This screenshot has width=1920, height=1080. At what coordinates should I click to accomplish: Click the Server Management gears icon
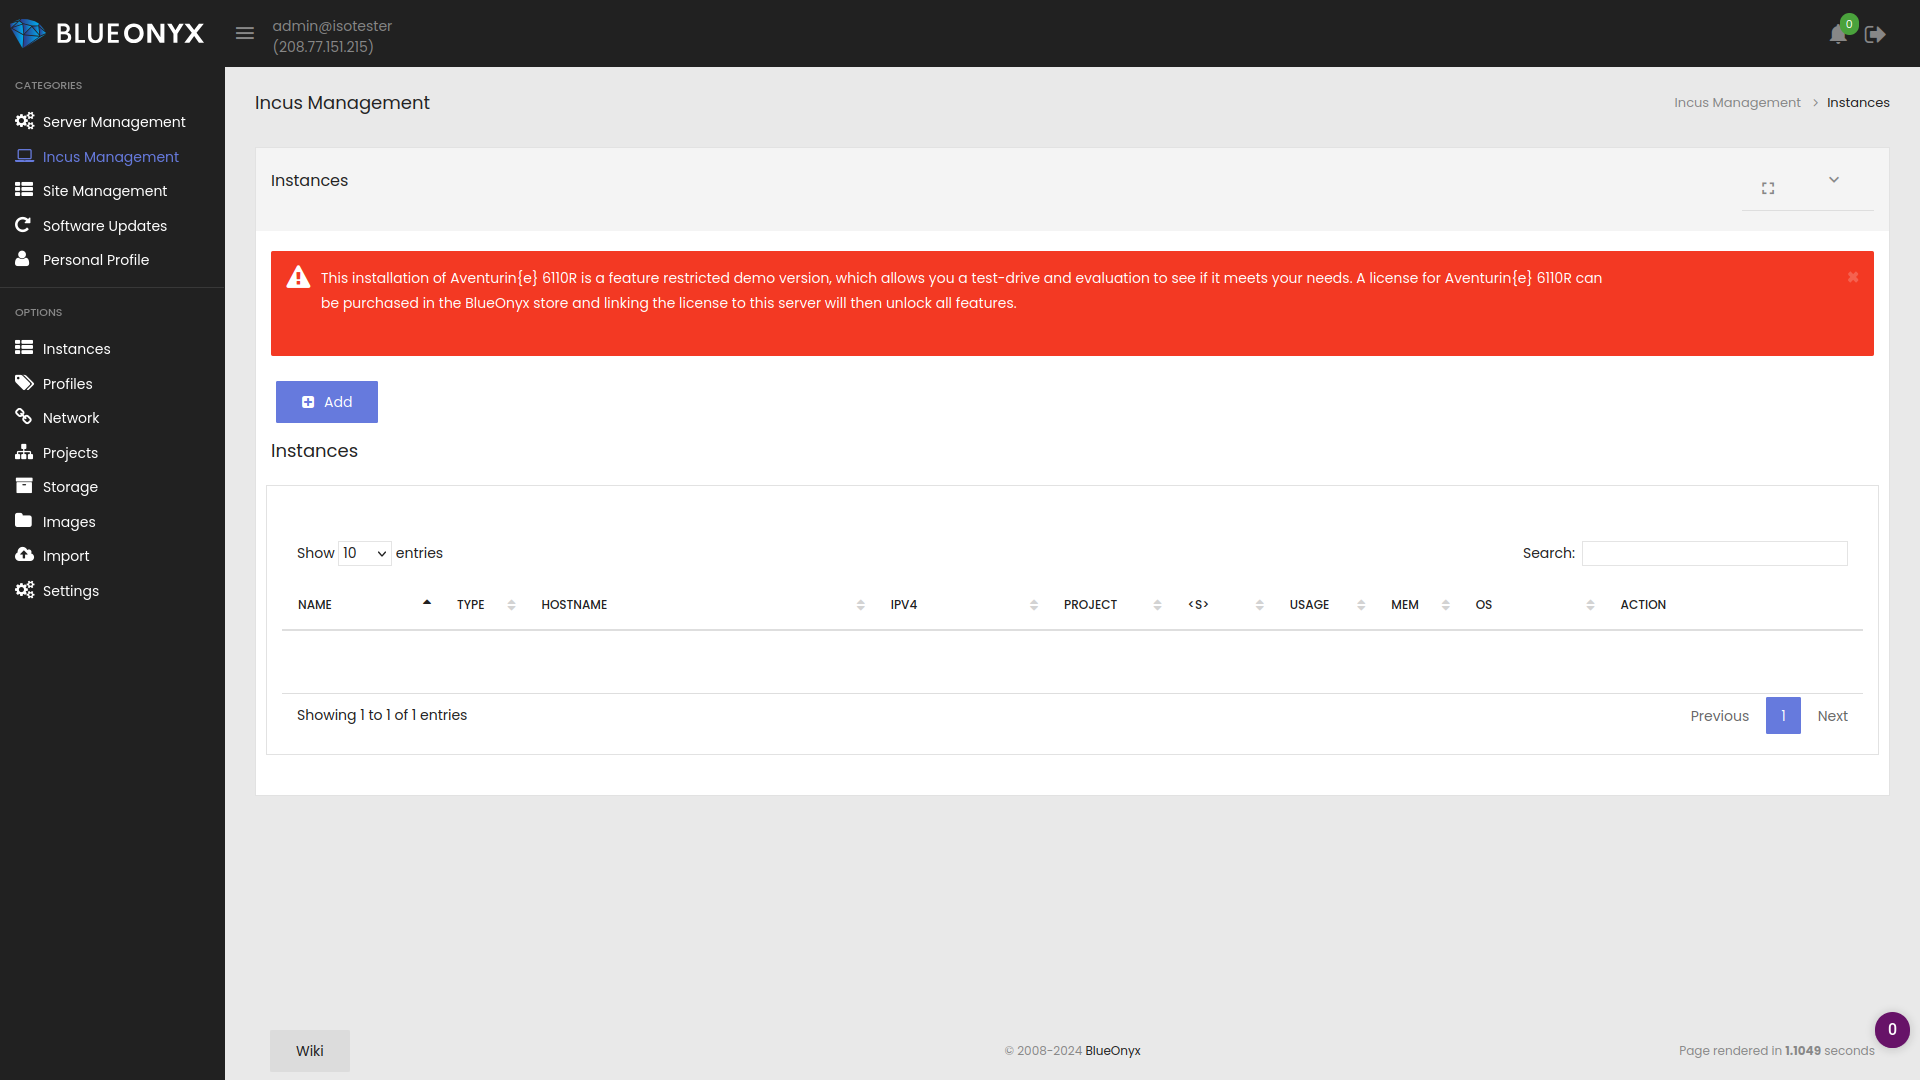coord(24,121)
